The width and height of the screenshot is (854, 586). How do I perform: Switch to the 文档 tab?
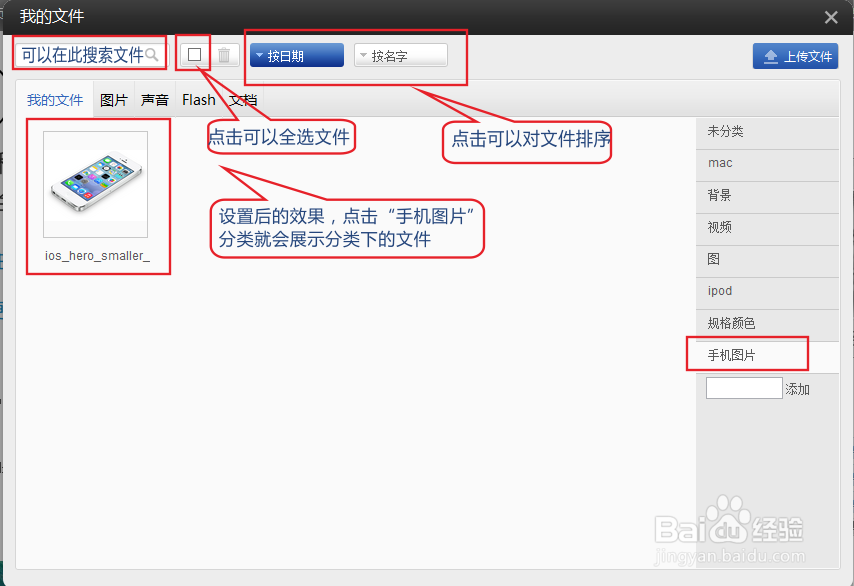[x=243, y=100]
